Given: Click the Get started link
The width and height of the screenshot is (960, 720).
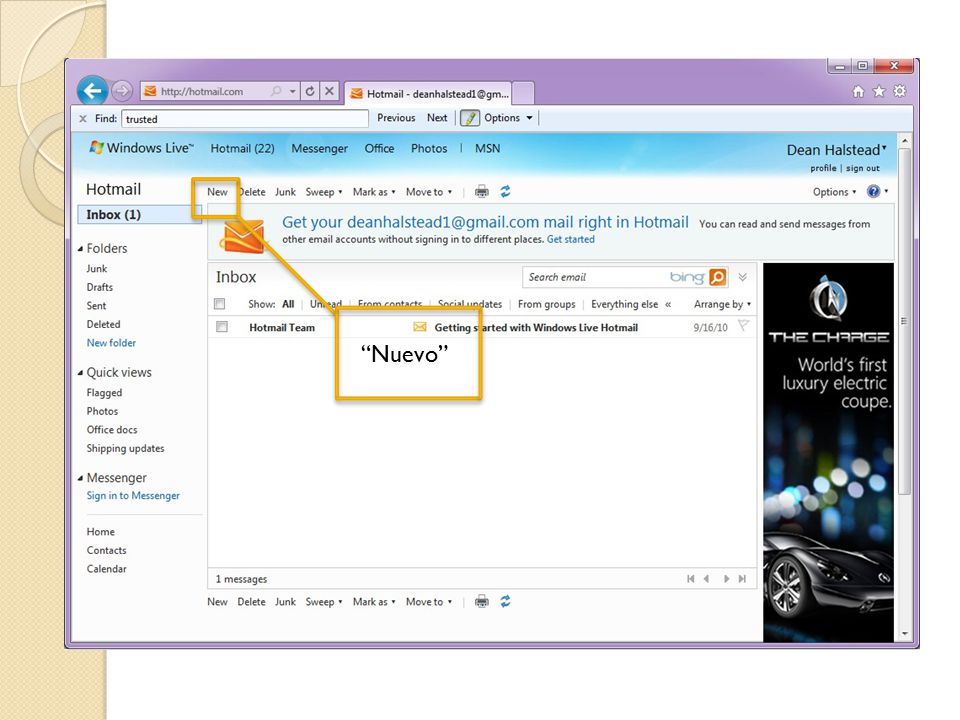Looking at the screenshot, I should click(571, 239).
